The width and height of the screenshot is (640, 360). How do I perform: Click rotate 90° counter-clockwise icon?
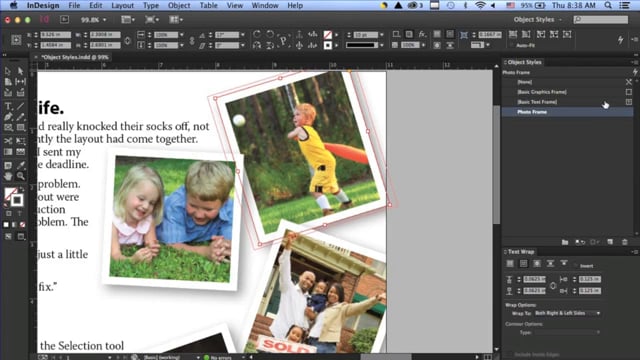(x=270, y=34)
